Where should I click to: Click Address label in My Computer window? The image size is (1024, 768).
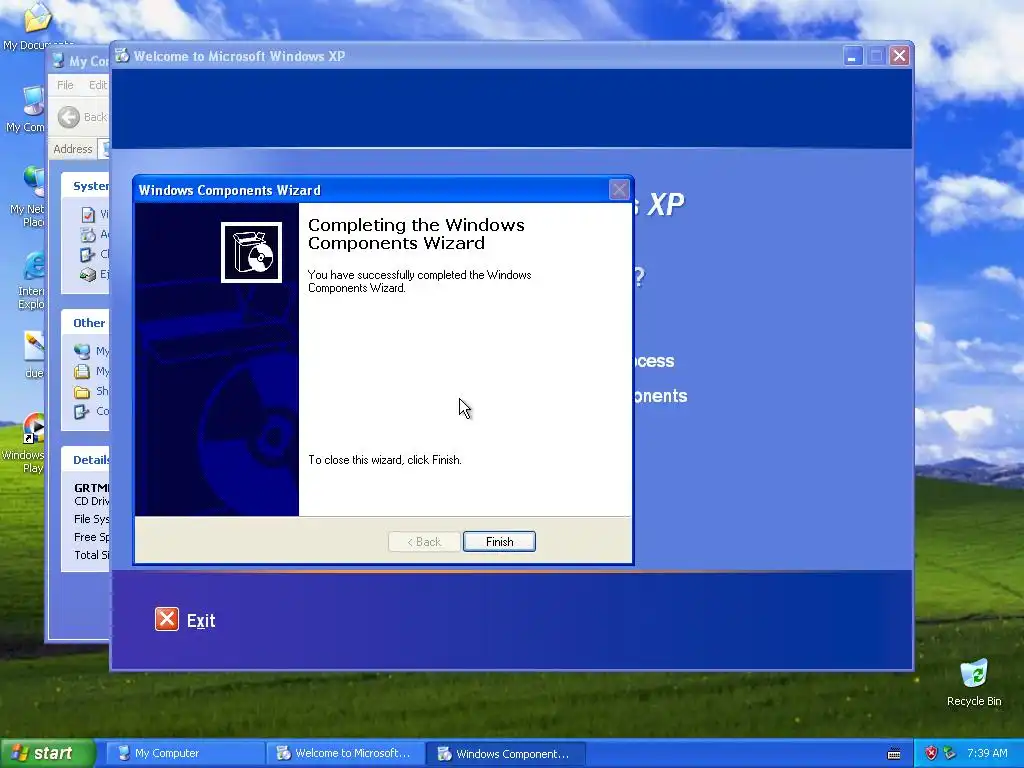coord(72,149)
